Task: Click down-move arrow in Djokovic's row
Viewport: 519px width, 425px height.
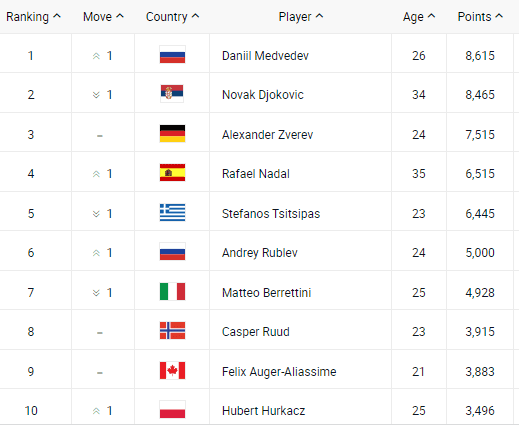Action: [96, 95]
